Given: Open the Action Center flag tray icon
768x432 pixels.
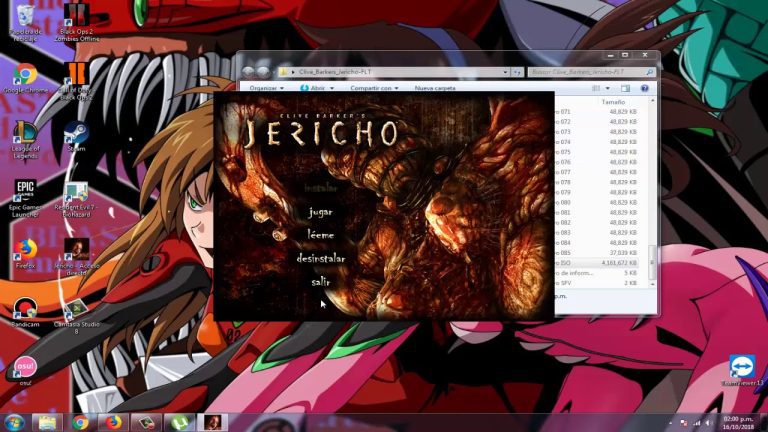Looking at the screenshot, I should click(x=684, y=423).
